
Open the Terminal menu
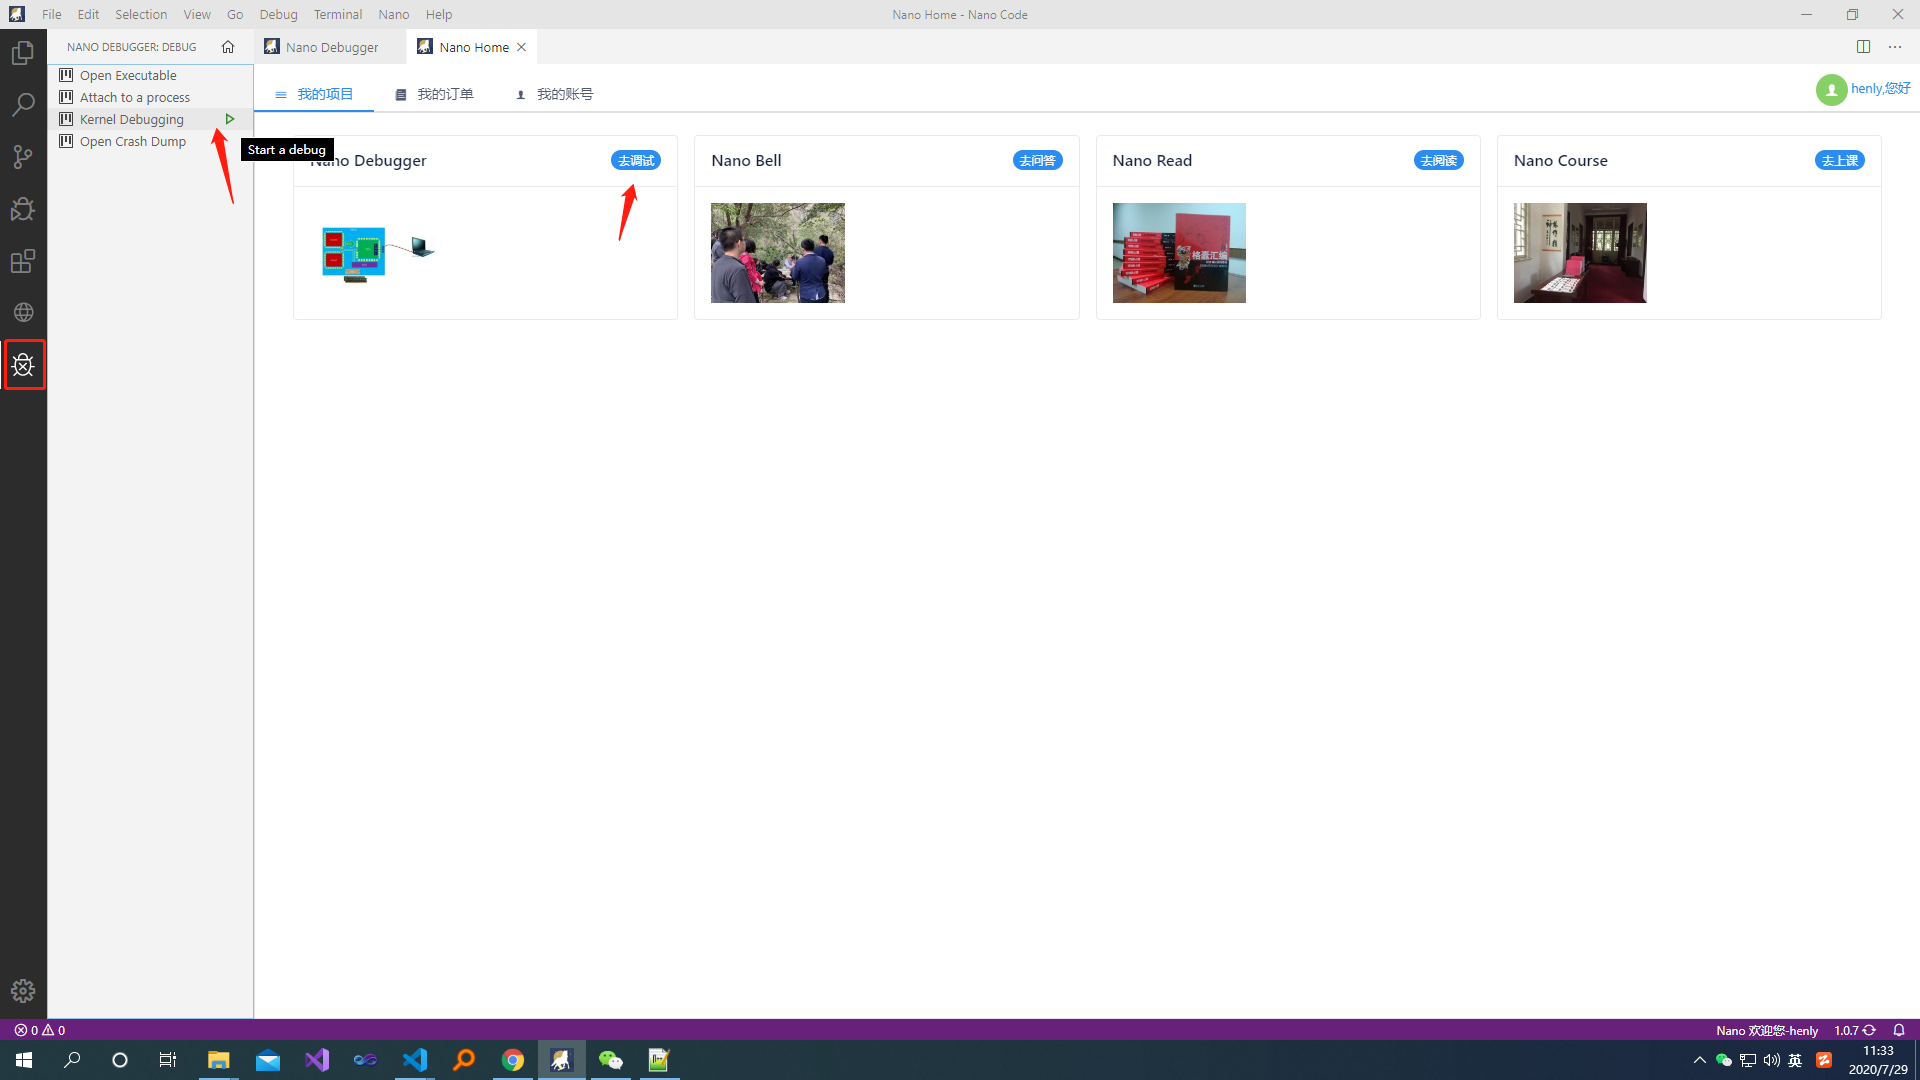click(338, 14)
